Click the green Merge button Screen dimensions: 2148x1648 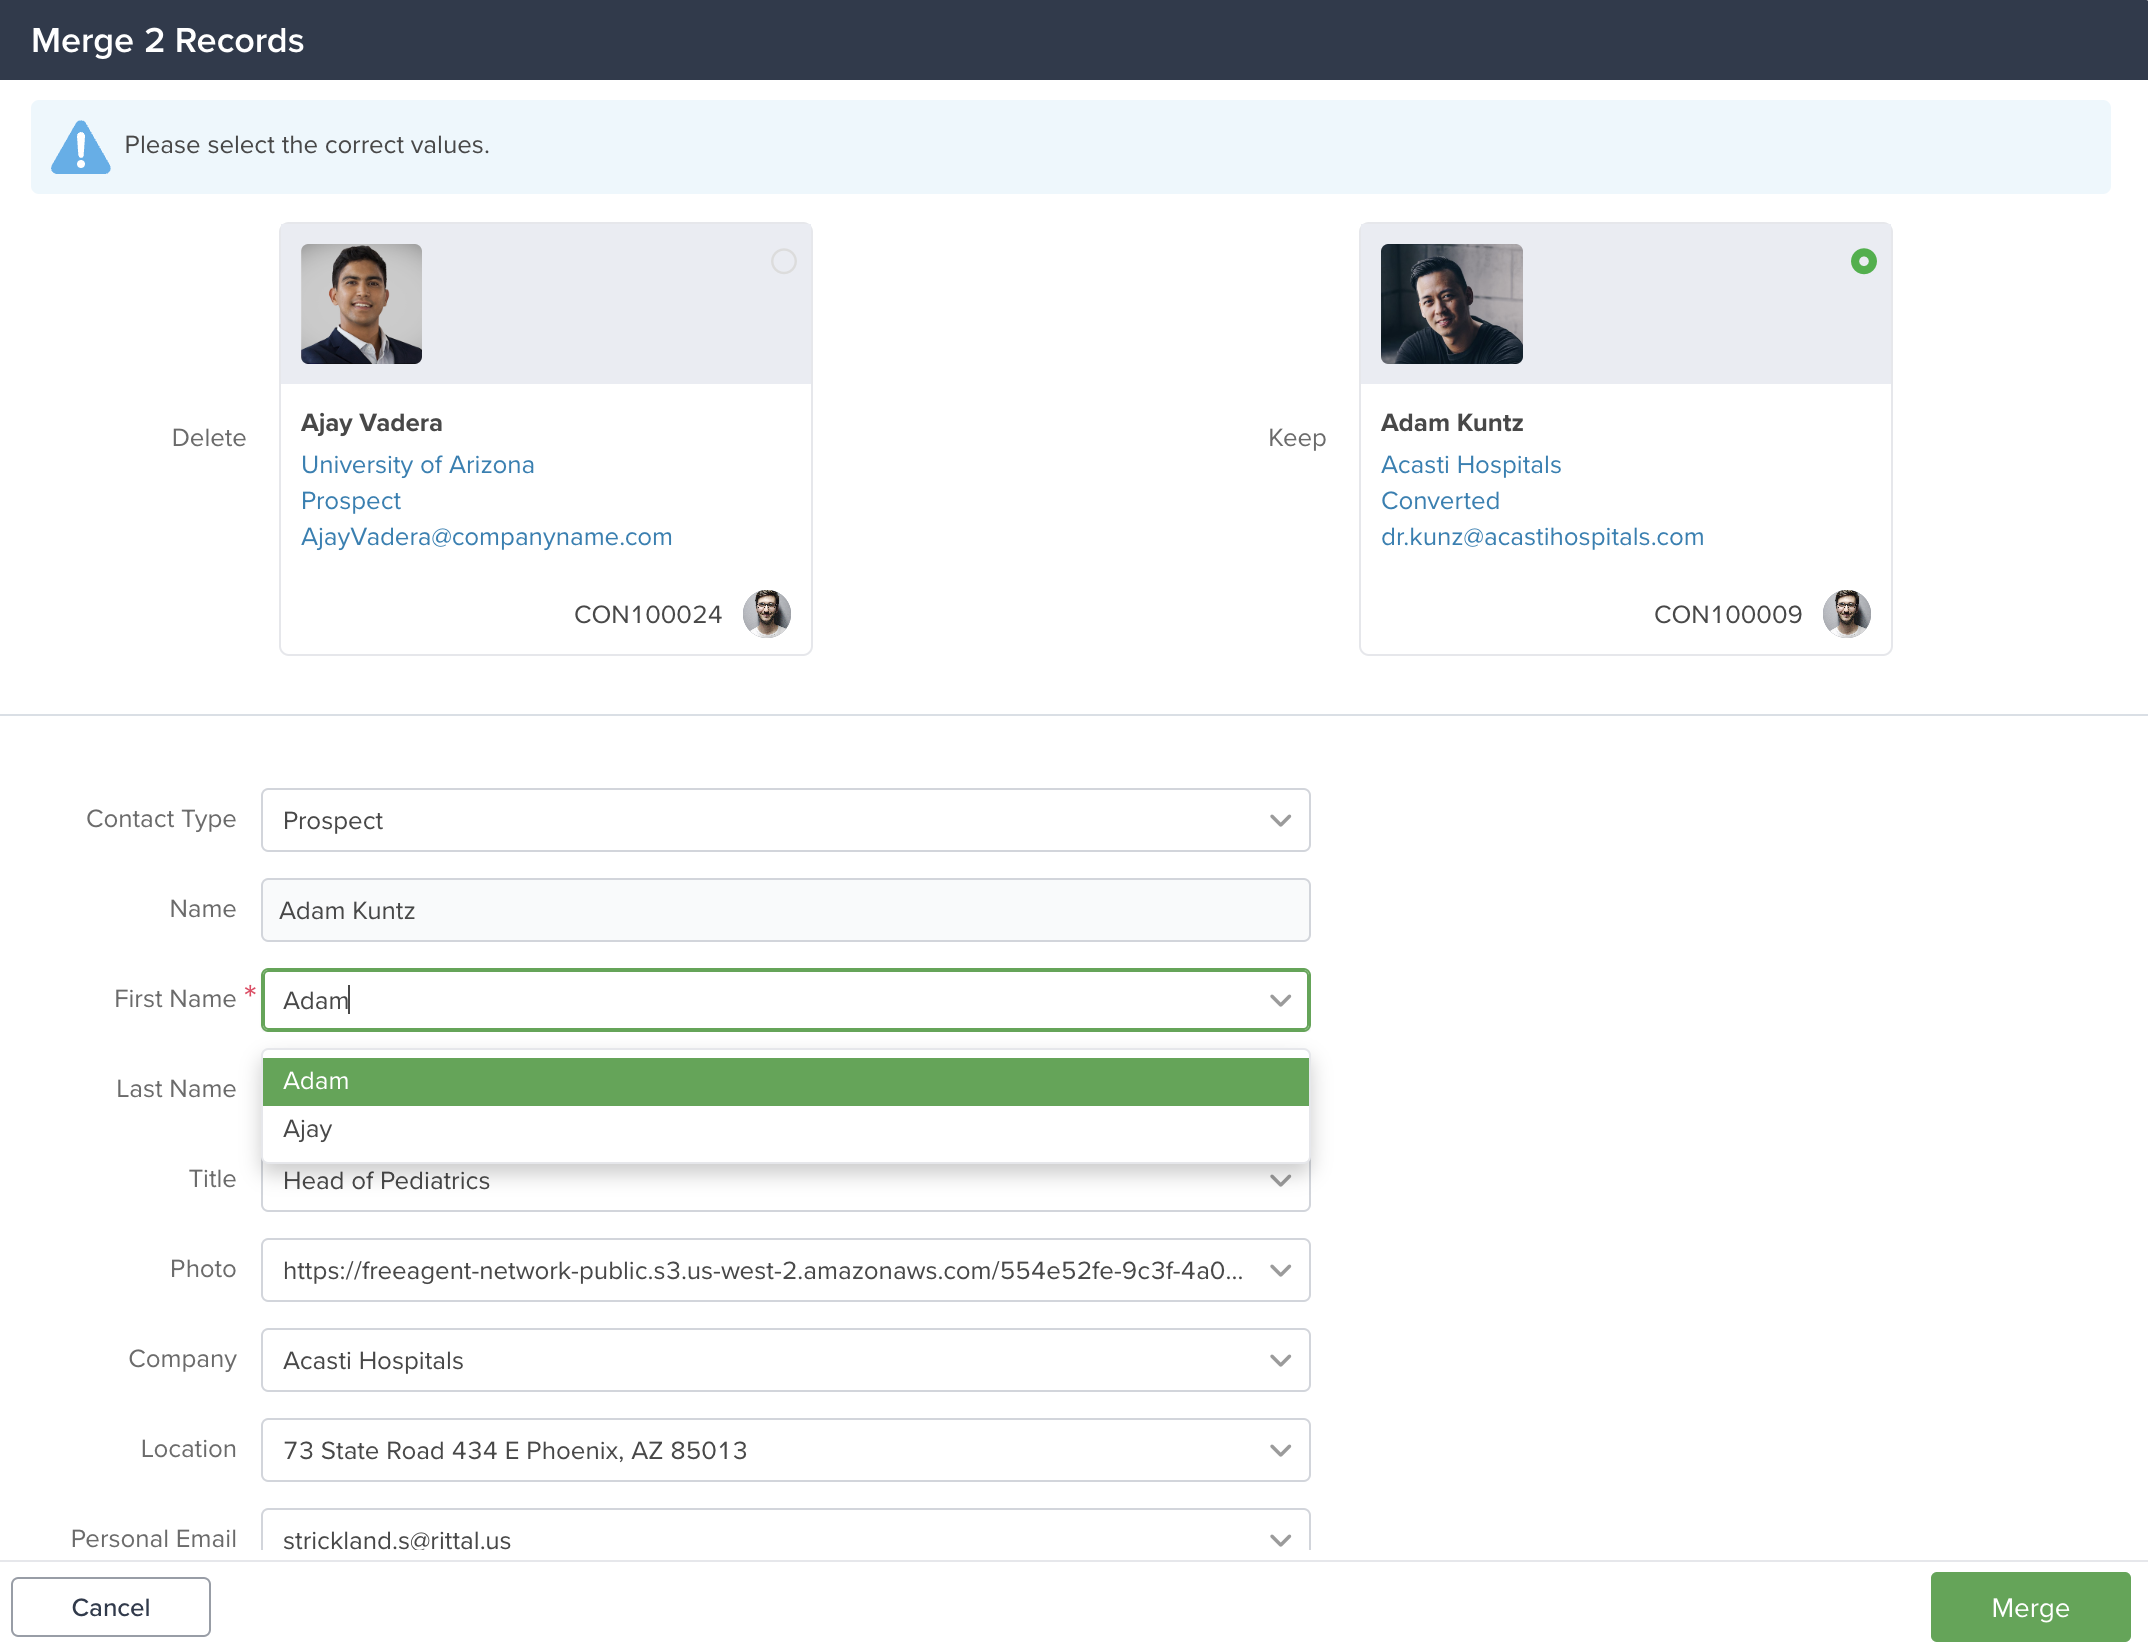coord(2030,1607)
